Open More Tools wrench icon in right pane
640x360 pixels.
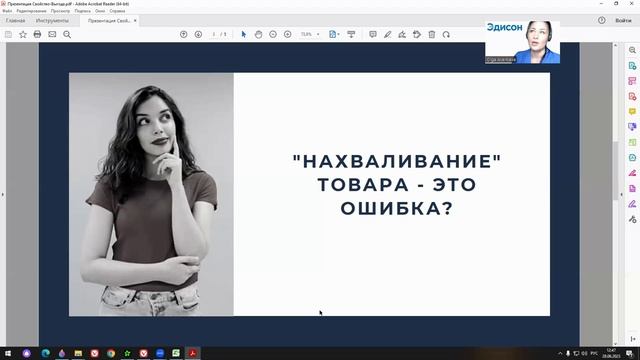(x=632, y=220)
